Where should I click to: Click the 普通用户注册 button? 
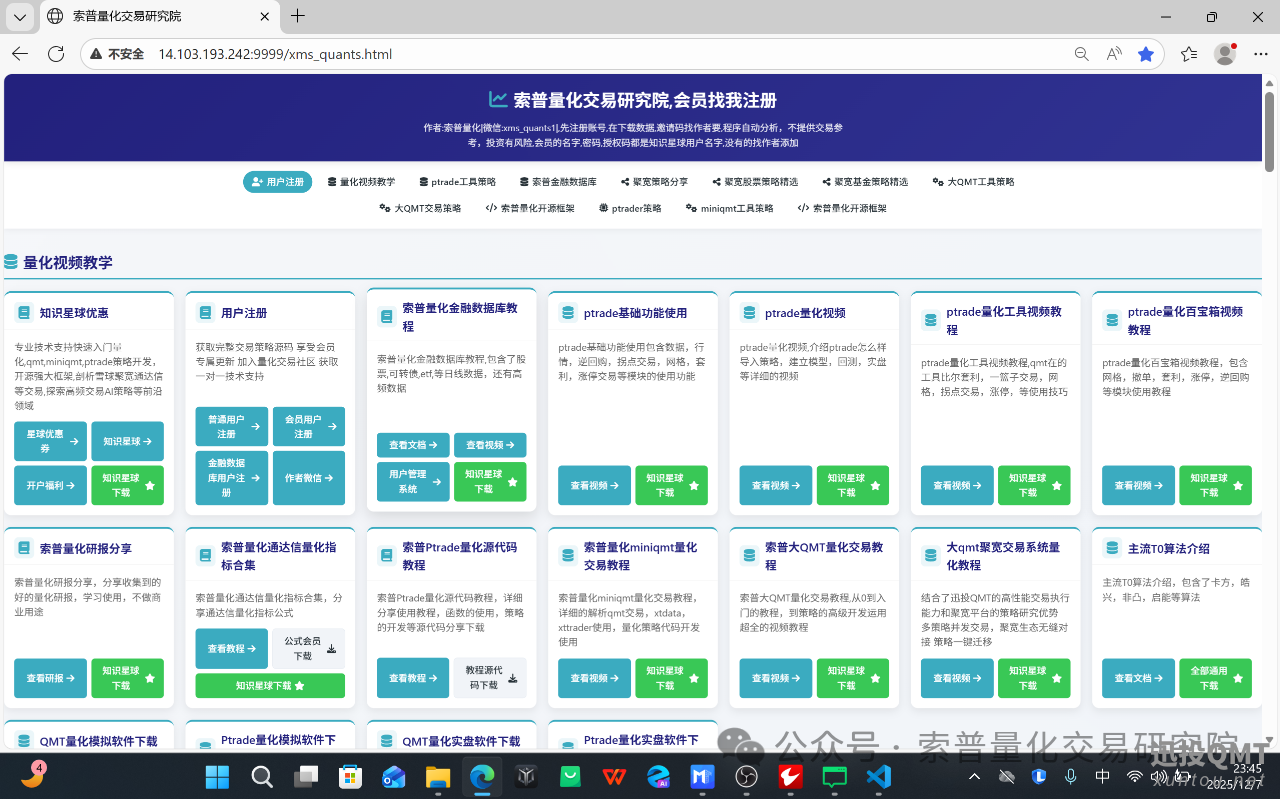click(x=231, y=426)
